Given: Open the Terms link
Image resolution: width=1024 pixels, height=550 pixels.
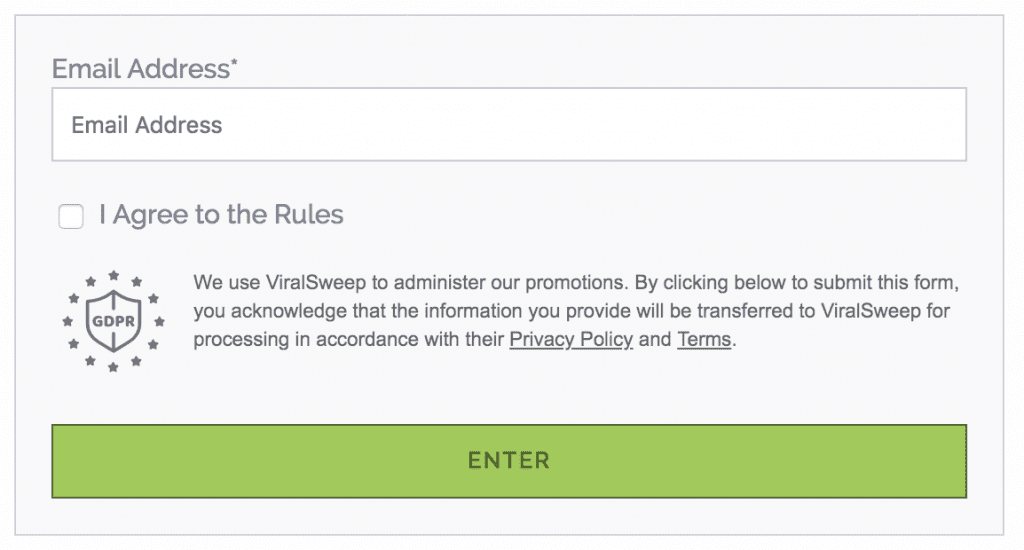Looking at the screenshot, I should pos(704,340).
